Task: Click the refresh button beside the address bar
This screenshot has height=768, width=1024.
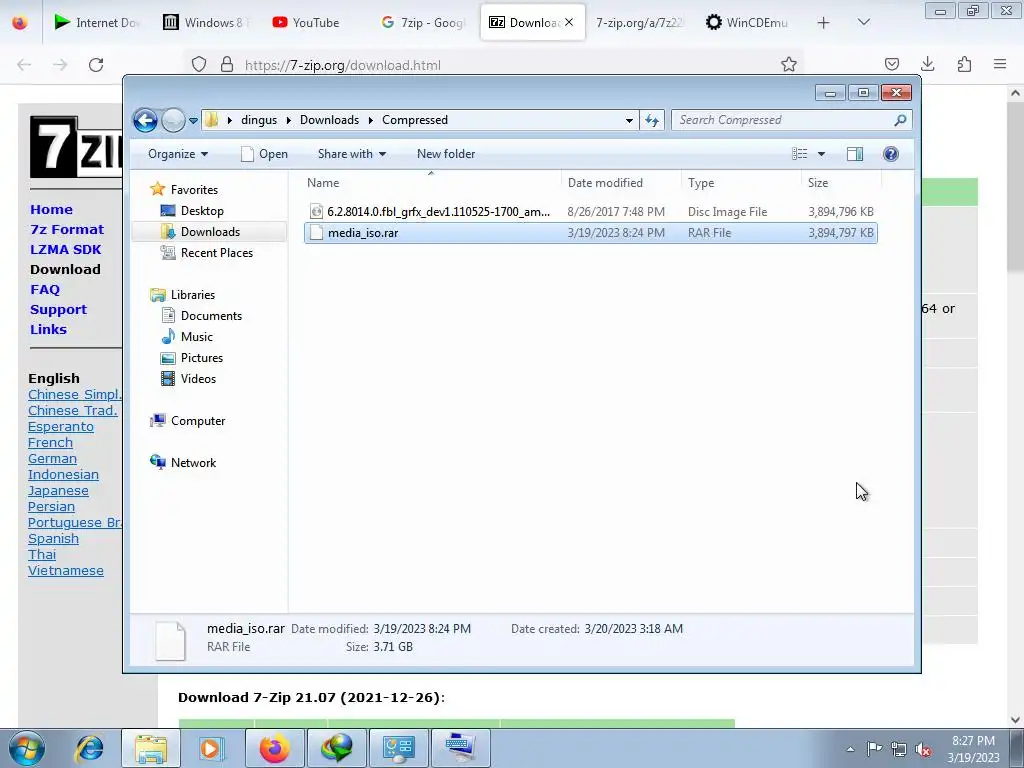Action: [x=652, y=120]
